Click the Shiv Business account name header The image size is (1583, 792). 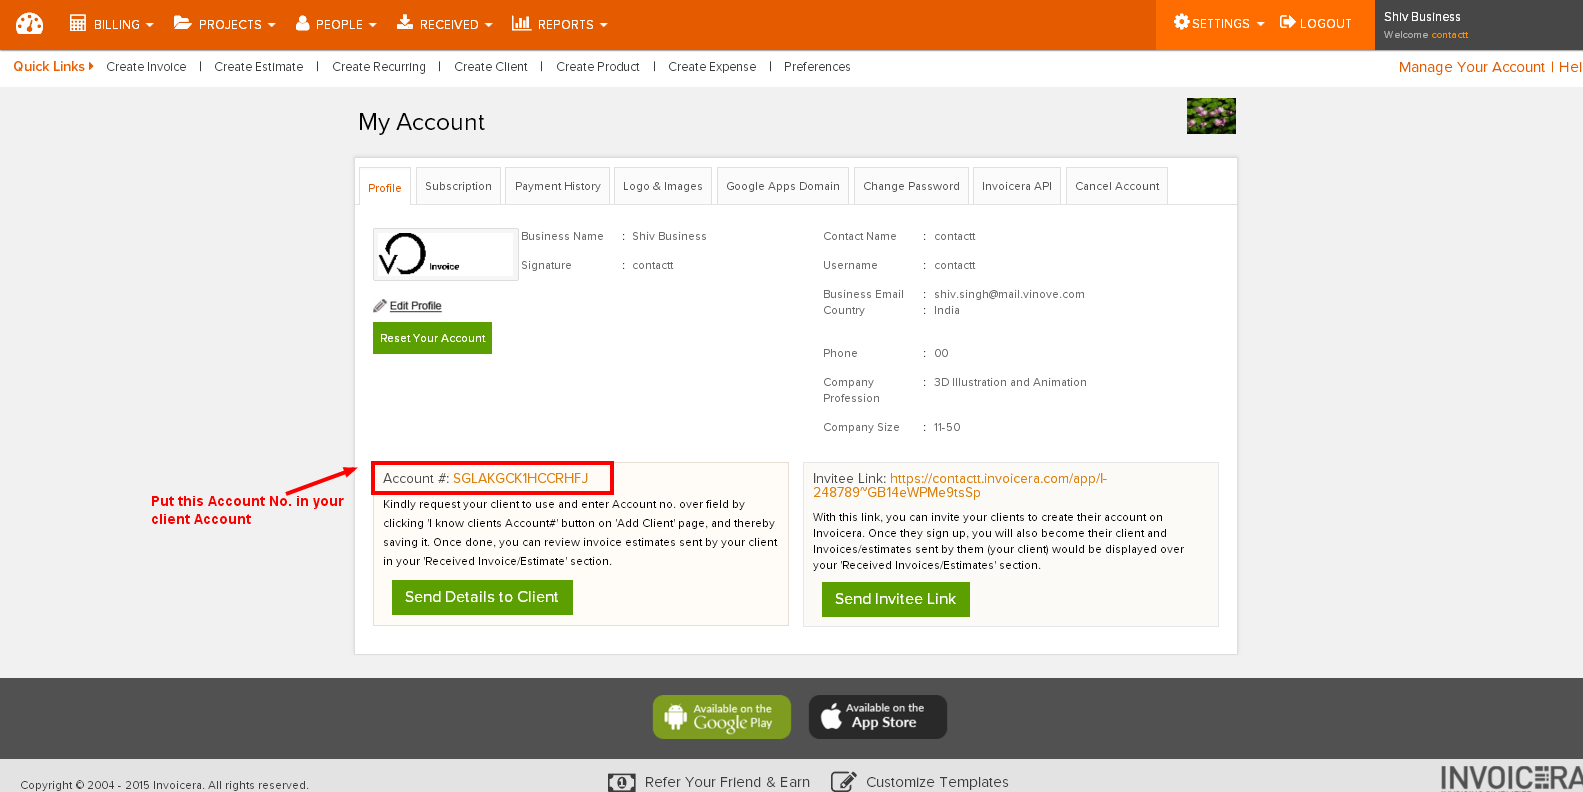(1422, 17)
